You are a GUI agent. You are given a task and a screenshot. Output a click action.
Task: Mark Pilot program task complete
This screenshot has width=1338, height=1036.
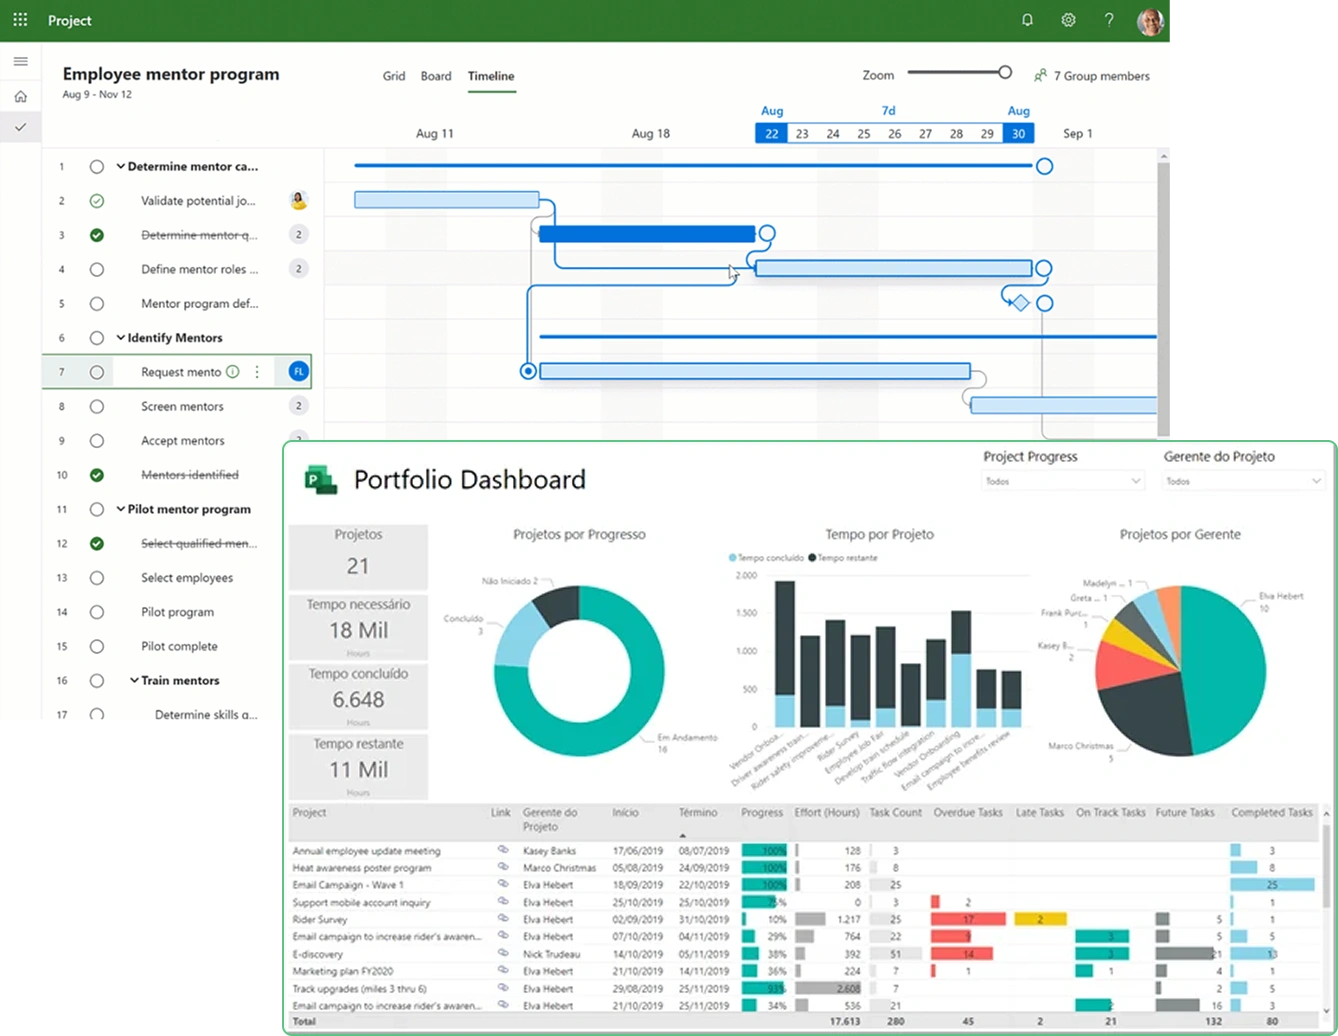pos(96,612)
